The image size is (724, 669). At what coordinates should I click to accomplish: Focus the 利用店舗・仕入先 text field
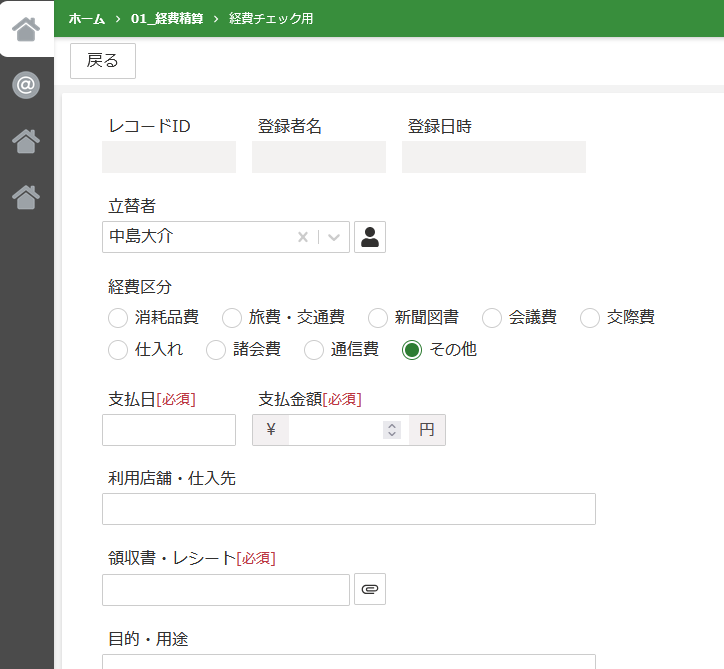pyautogui.click(x=349, y=509)
